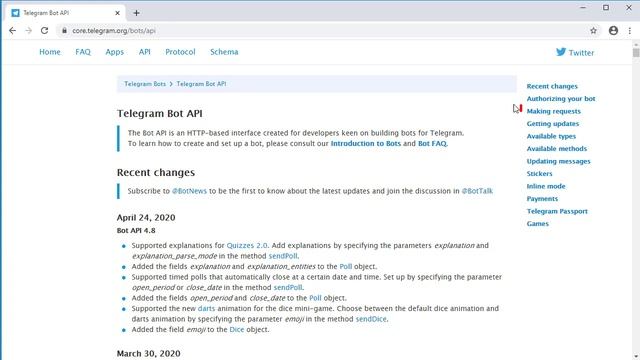The height and width of the screenshot is (360, 640).
Task: Open a new tab with plus button
Action: coord(136,13)
